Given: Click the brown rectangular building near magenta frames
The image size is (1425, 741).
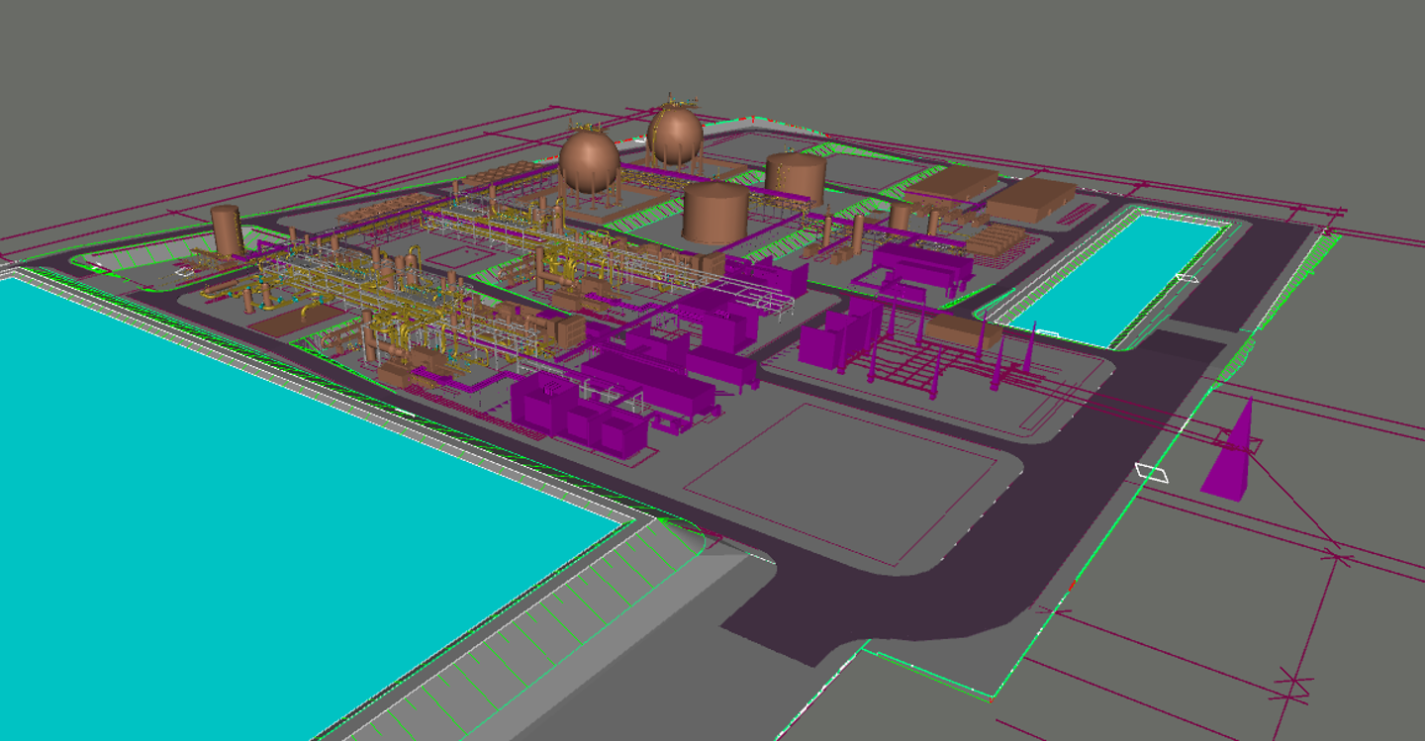Looking at the screenshot, I should [962, 331].
